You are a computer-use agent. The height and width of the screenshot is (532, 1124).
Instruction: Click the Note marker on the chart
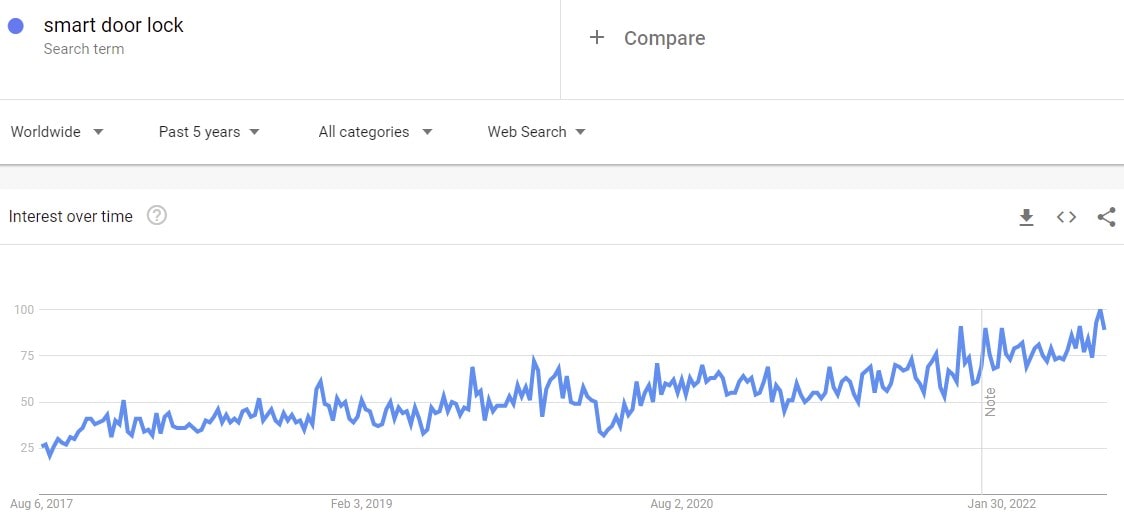tap(990, 402)
